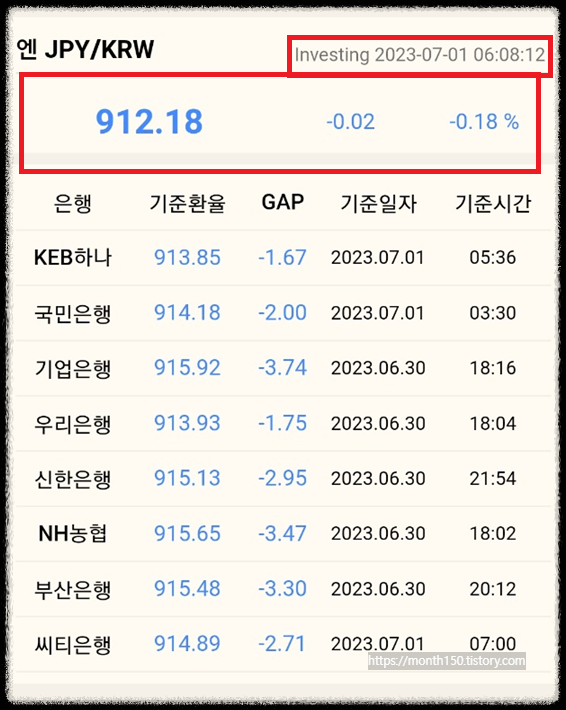The width and height of the screenshot is (566, 710).
Task: Click 씨티은행 time 07:00
Action: click(x=493, y=644)
